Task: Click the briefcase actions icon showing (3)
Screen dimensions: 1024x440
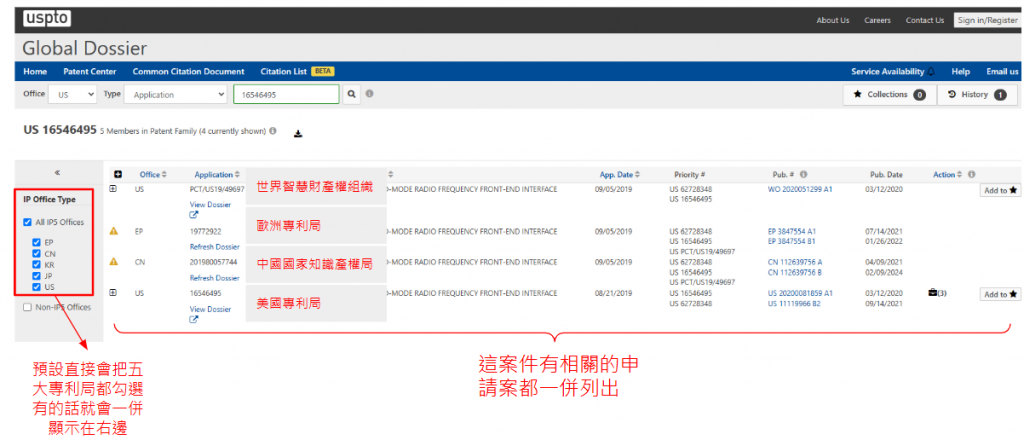Action: (x=933, y=293)
